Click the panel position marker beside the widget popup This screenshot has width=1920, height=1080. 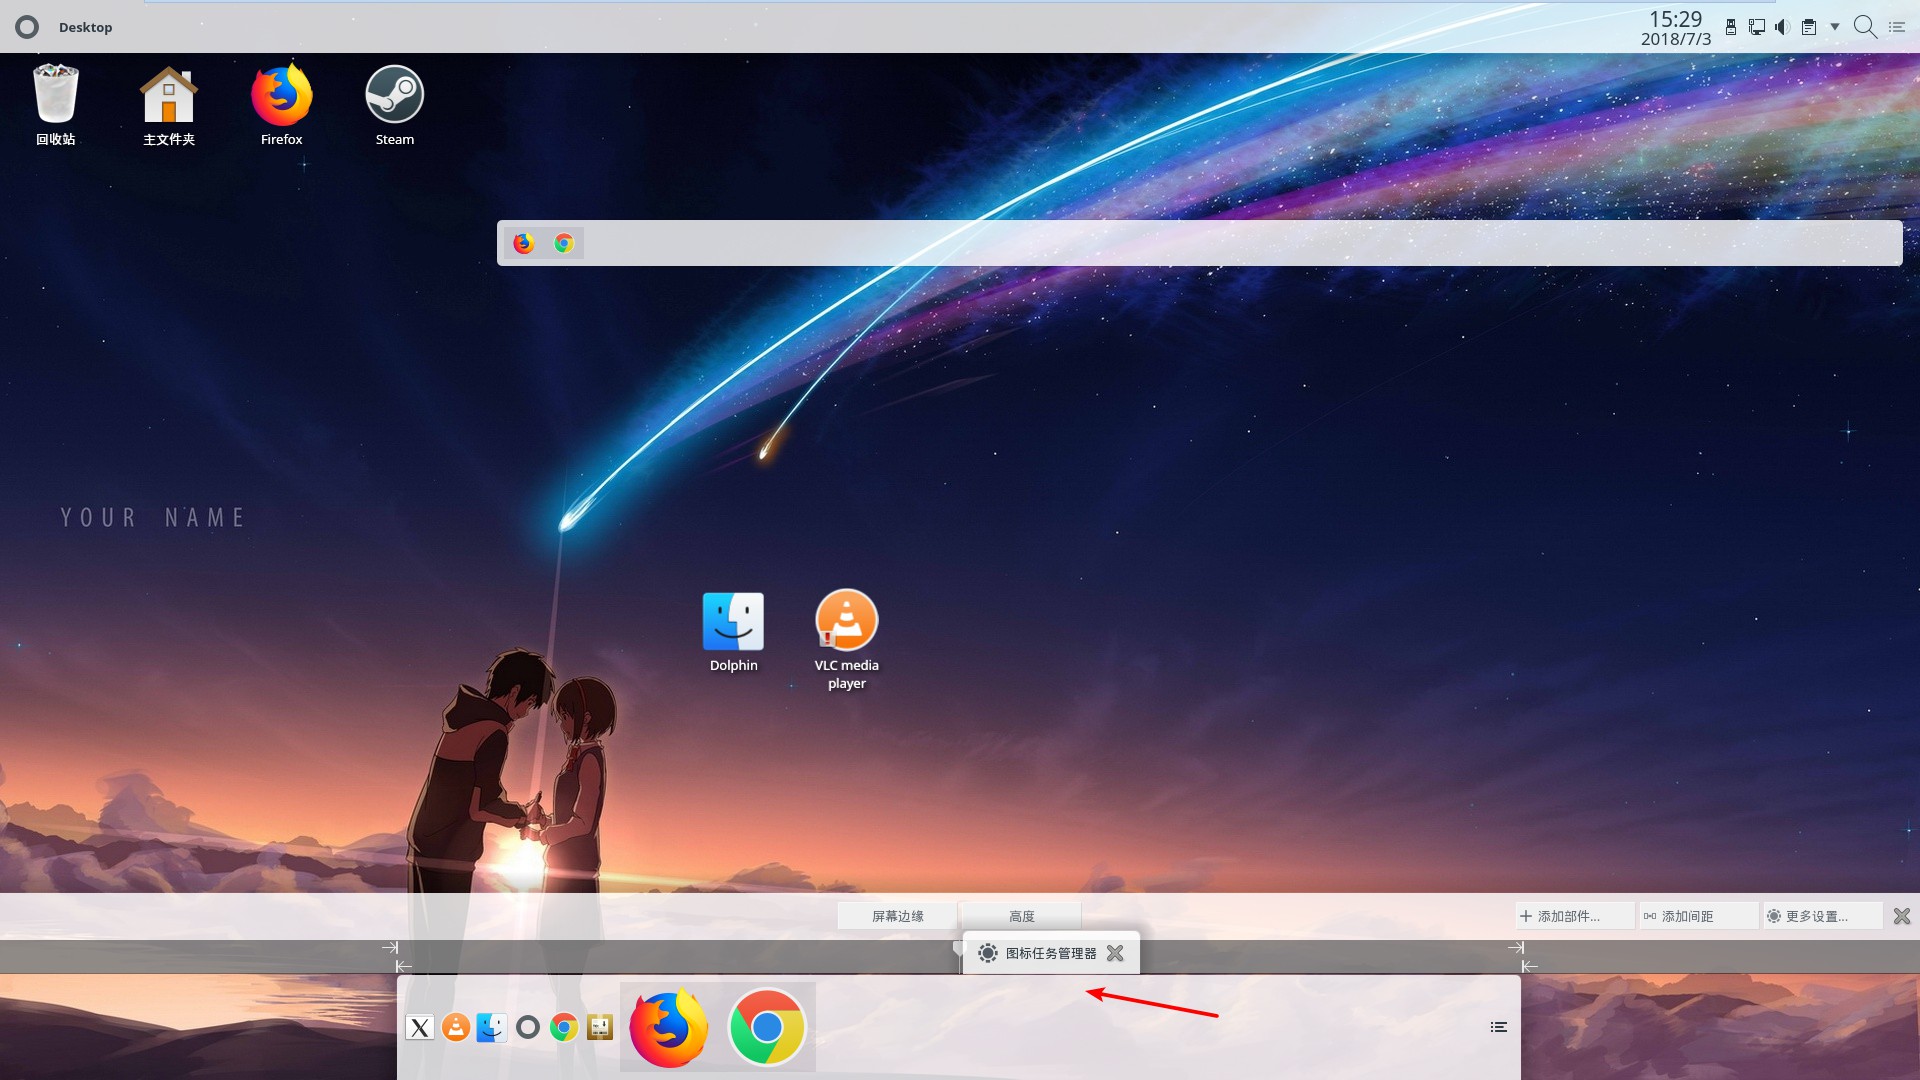point(957,950)
